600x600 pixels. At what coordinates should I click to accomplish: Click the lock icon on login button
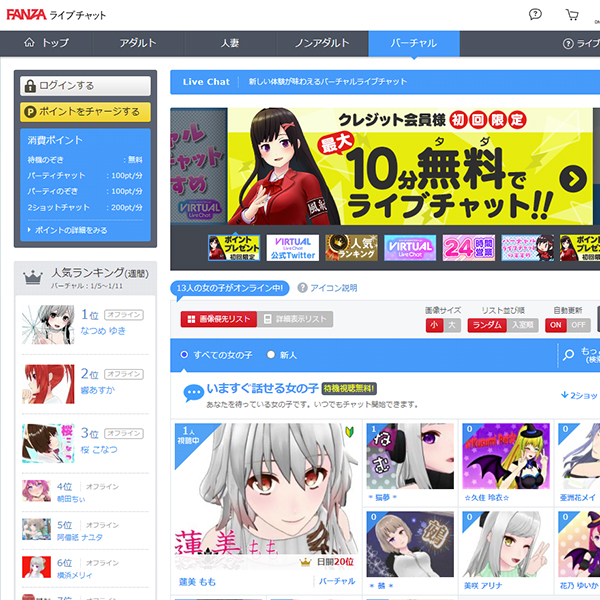30,86
